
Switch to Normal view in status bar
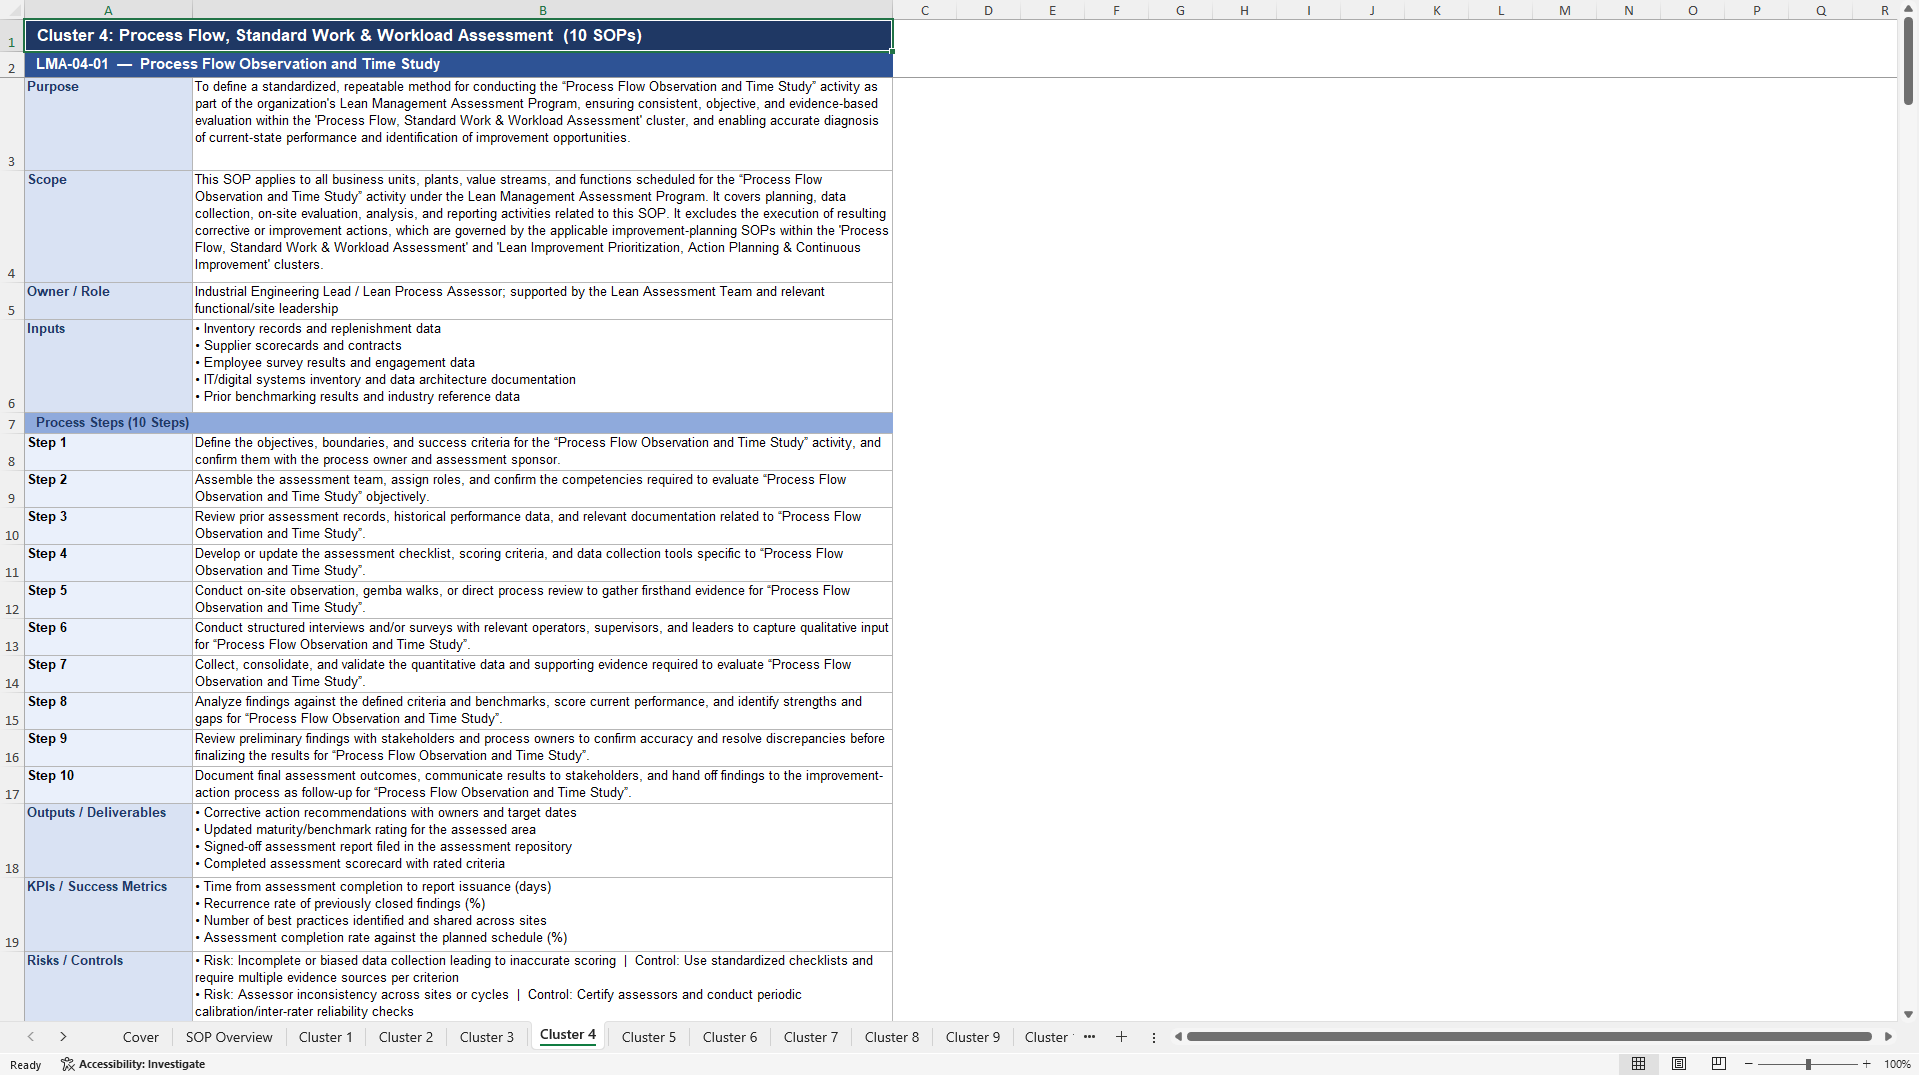(1638, 1064)
